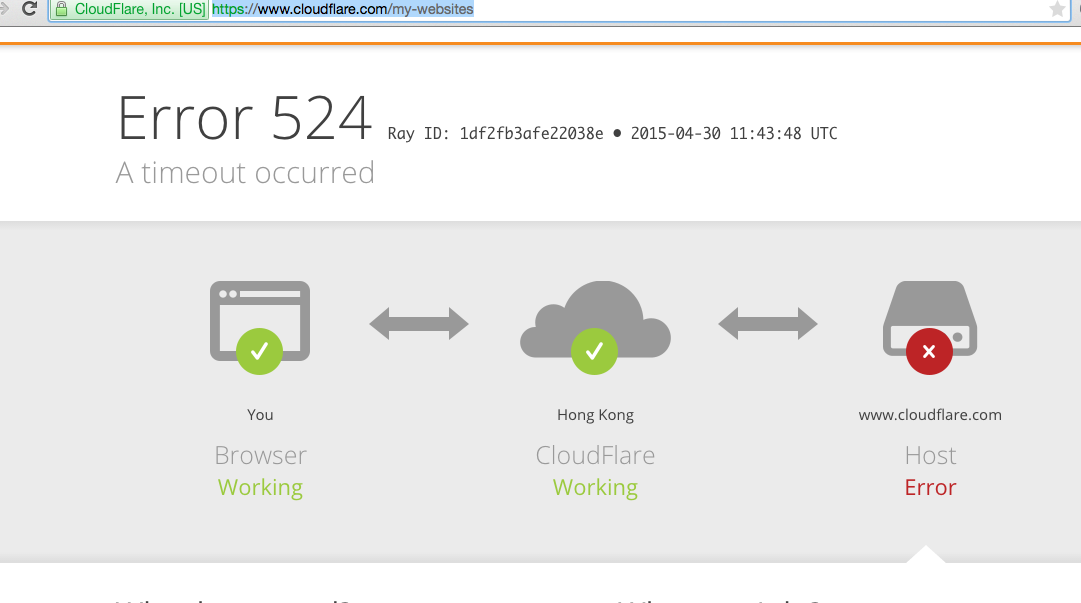
Task: Click the green checkmark on Browser
Action: pyautogui.click(x=259, y=351)
